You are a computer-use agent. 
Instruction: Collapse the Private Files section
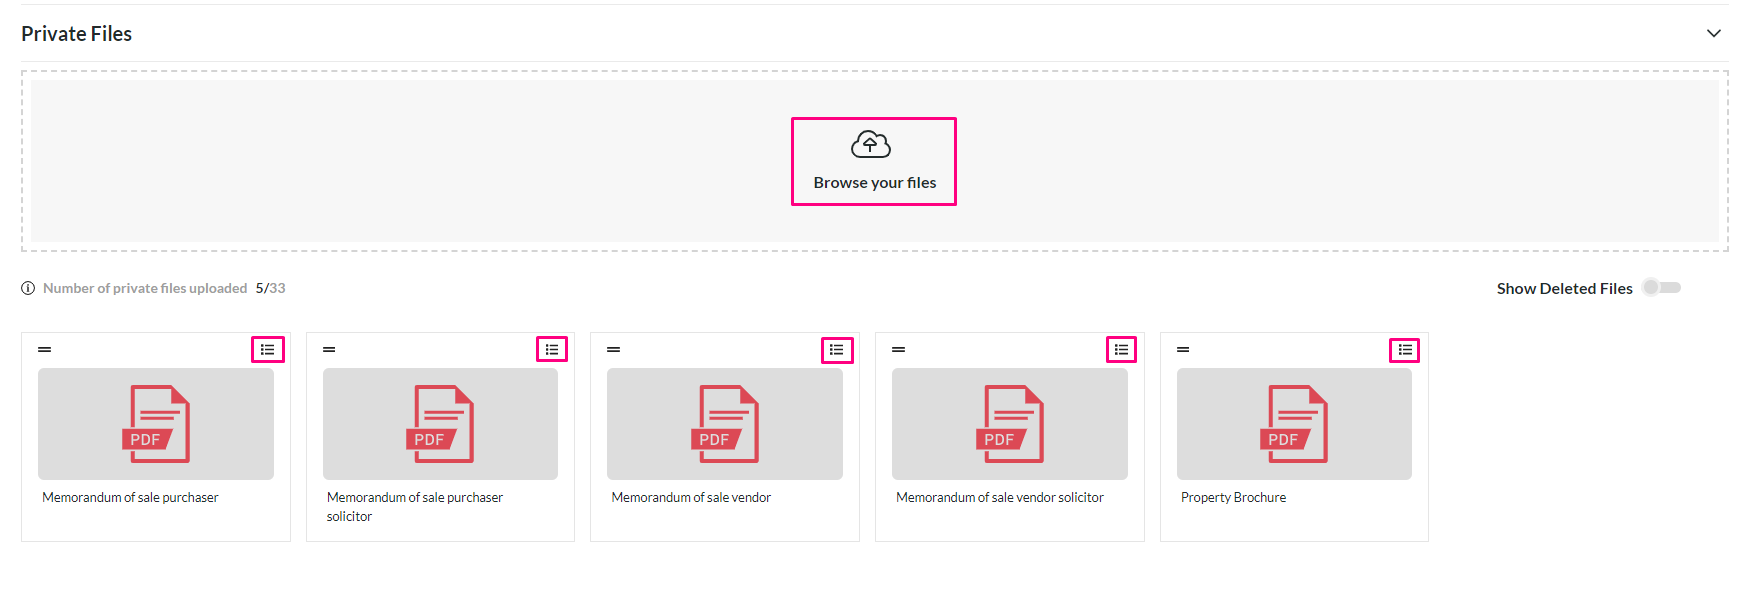click(x=1713, y=33)
